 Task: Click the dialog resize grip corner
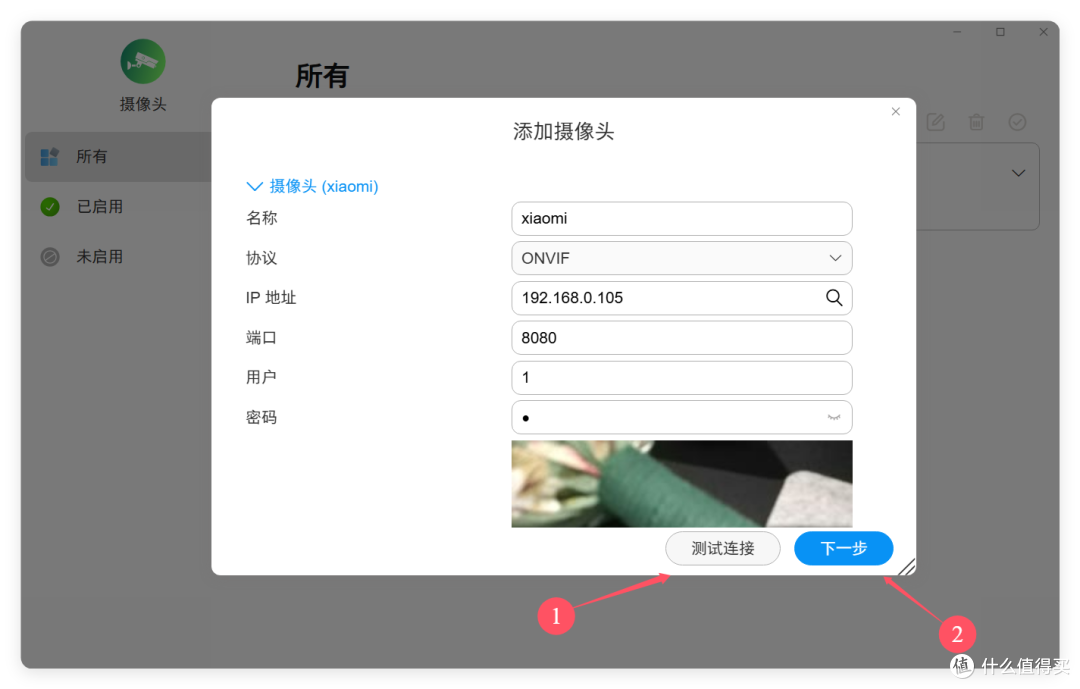coord(907,566)
